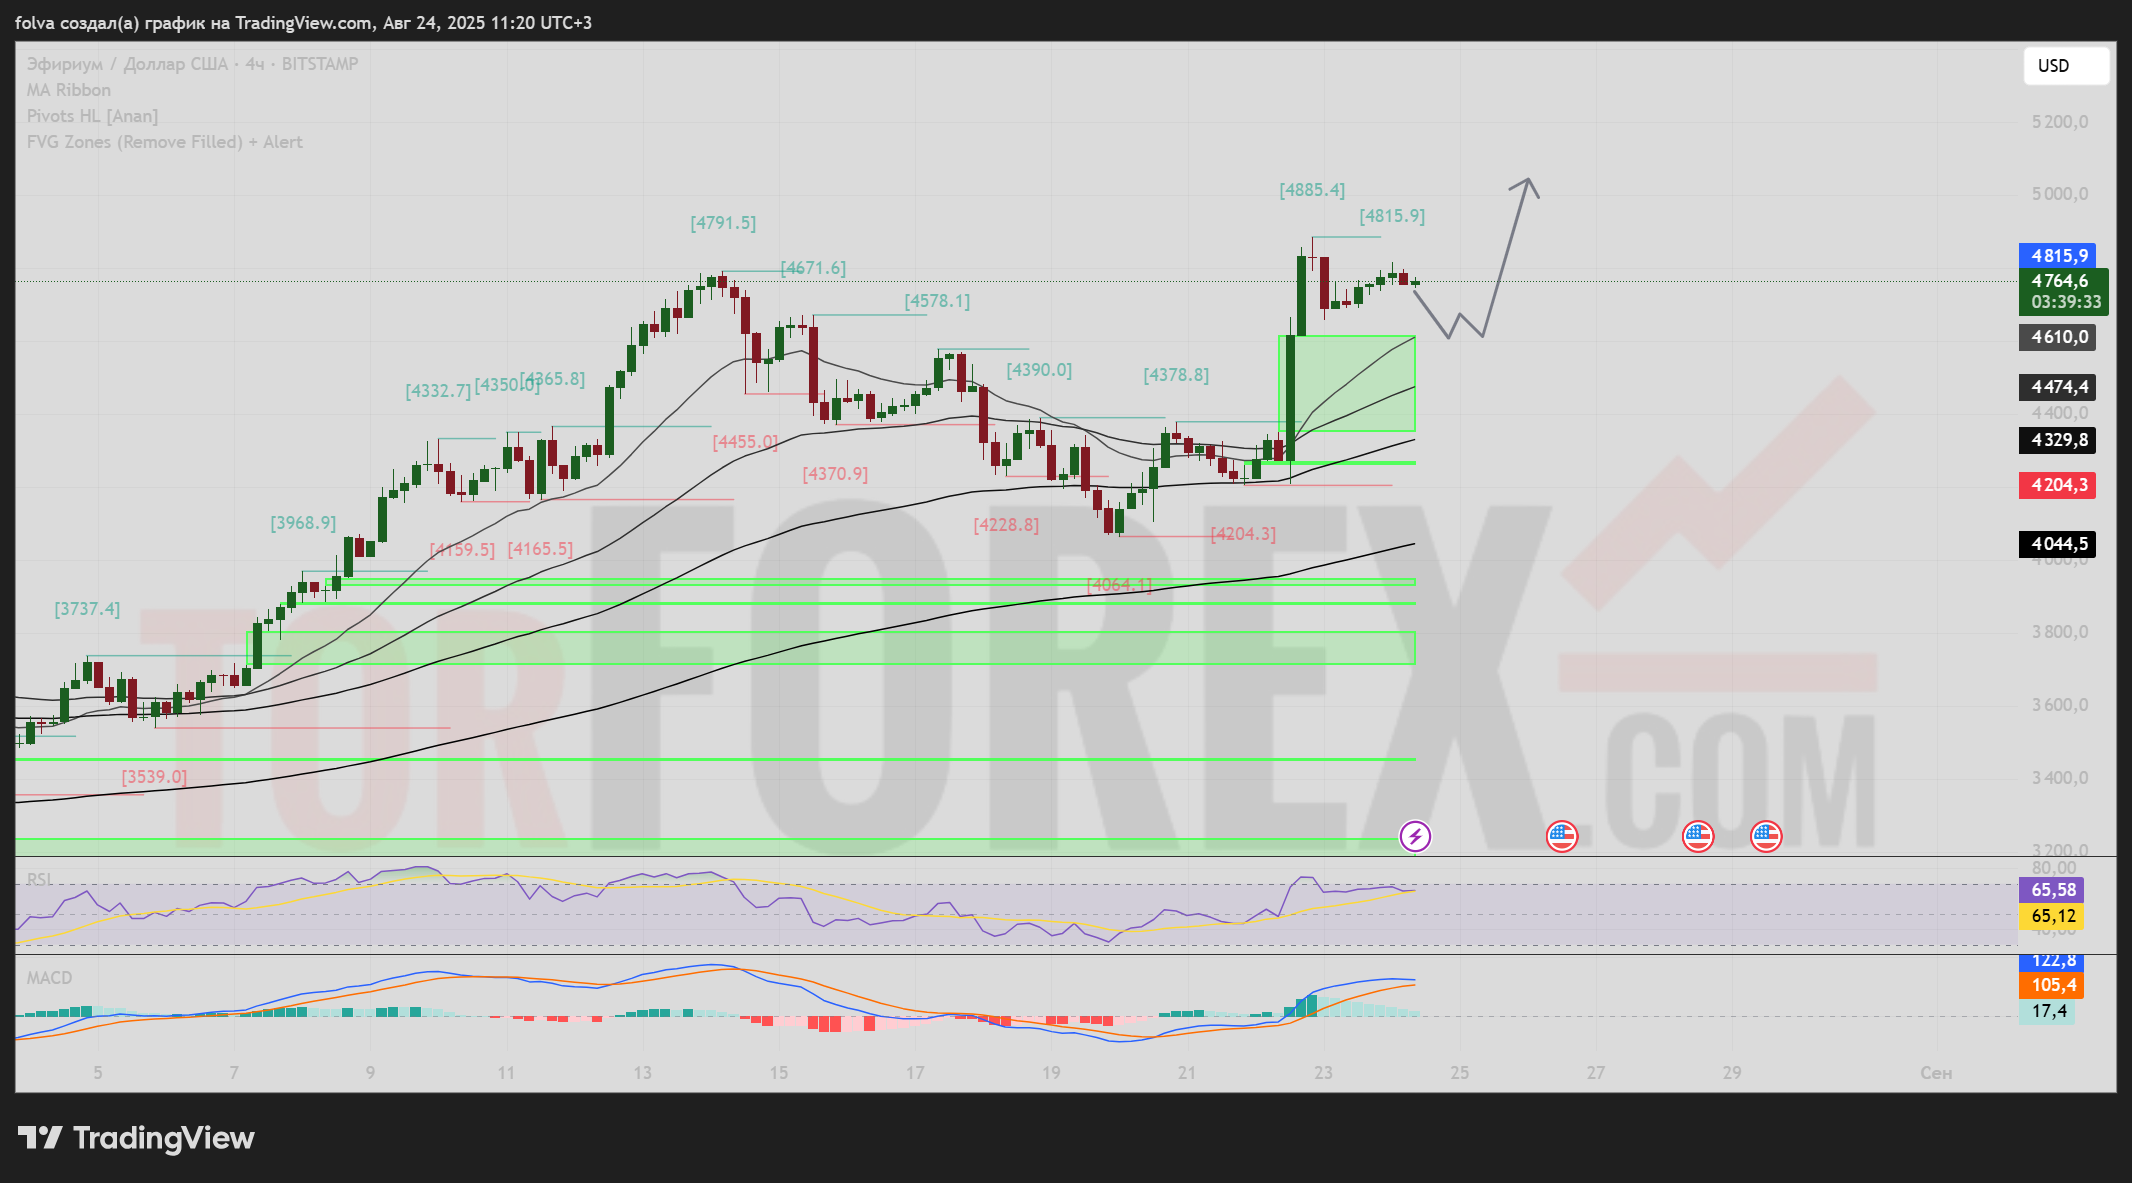Click the FVG Zones indicator legend
Image resolution: width=2132 pixels, height=1183 pixels.
[164, 142]
